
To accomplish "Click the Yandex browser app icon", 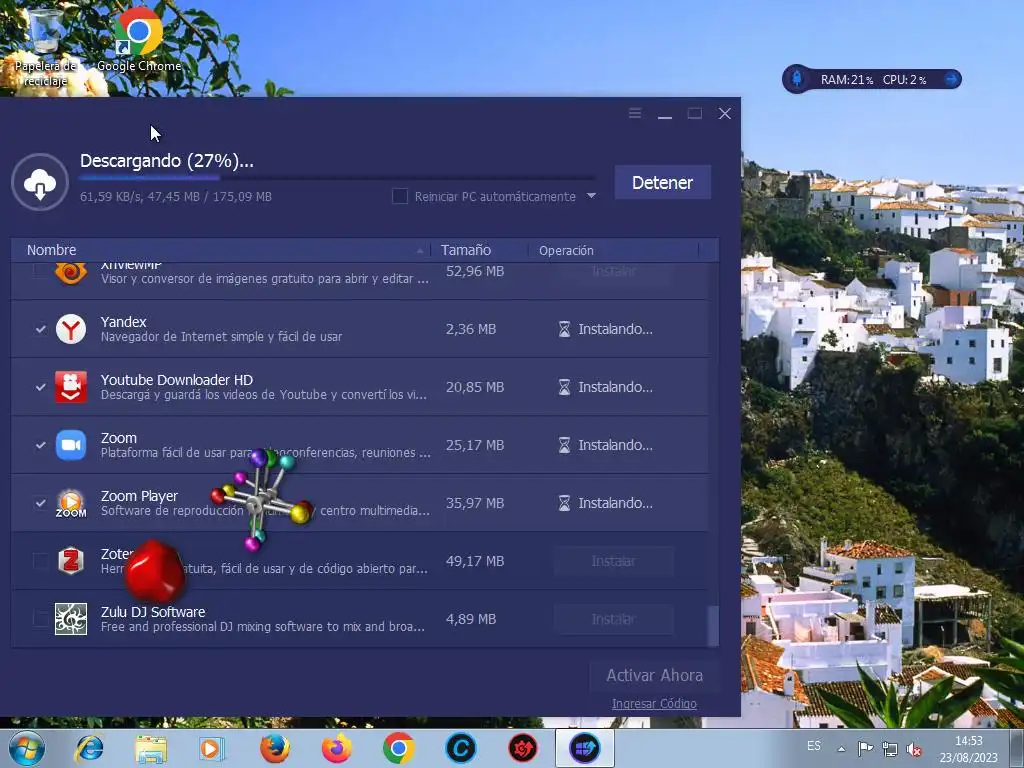I will (71, 329).
